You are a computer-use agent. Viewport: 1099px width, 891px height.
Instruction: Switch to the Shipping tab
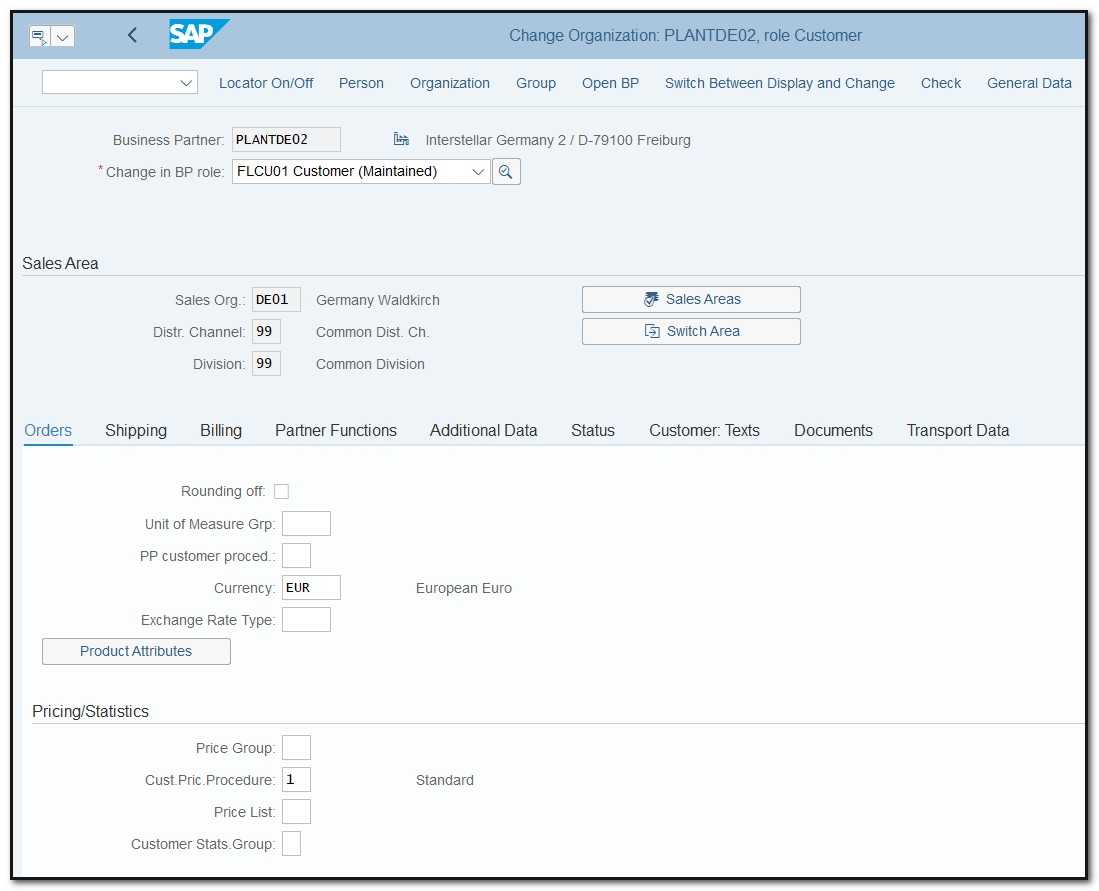point(136,430)
